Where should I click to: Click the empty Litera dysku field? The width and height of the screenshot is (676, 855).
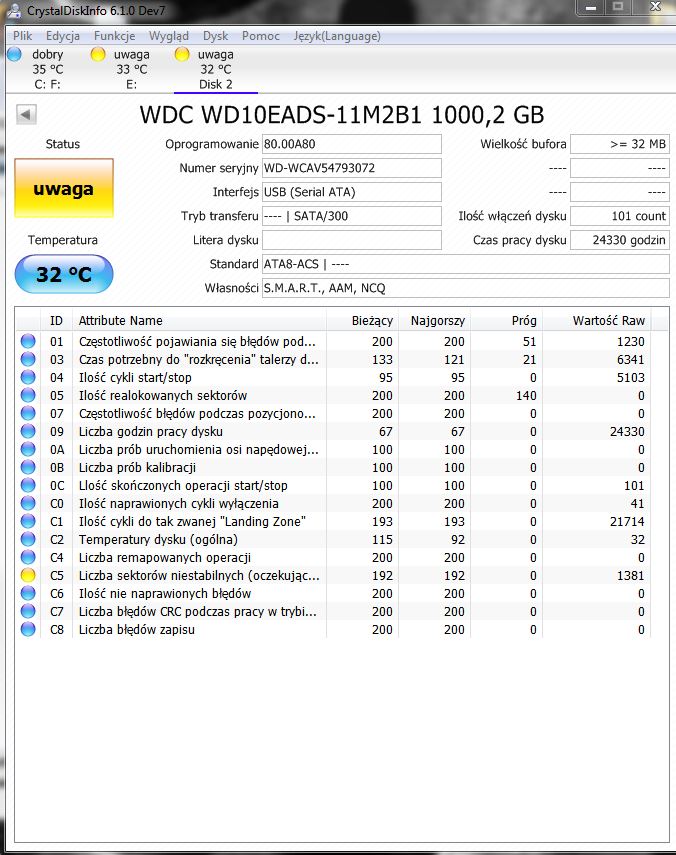coord(352,240)
